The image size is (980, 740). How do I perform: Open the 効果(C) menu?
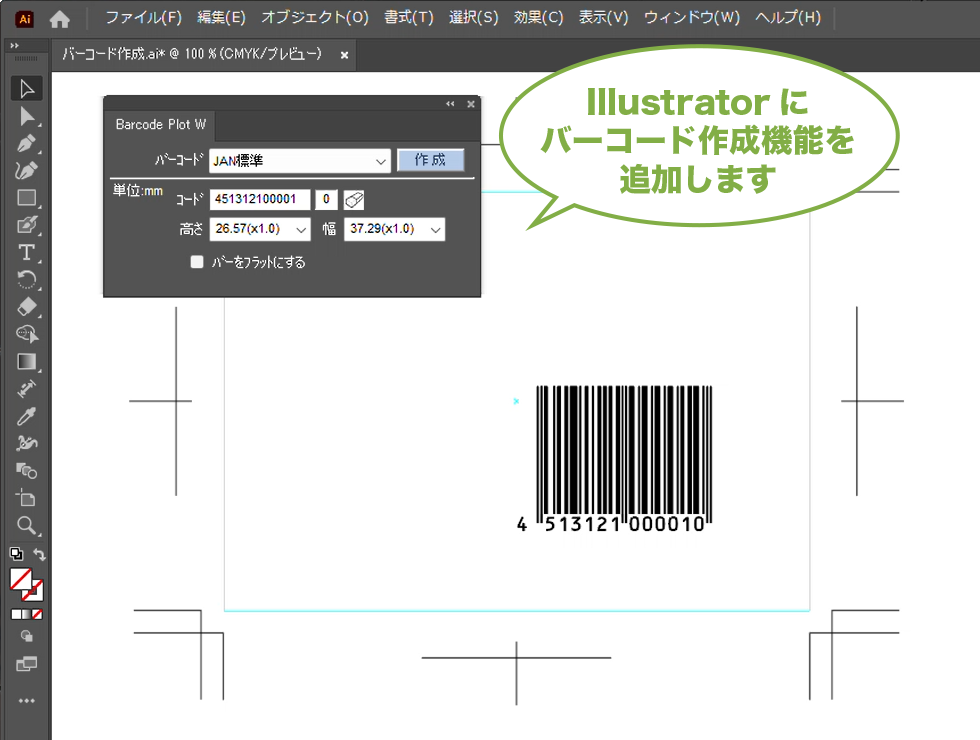[539, 18]
